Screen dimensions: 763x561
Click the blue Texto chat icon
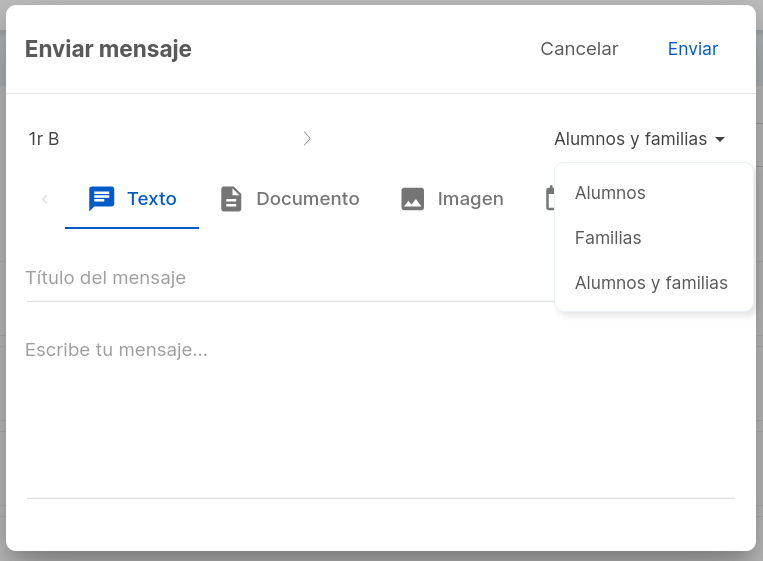tap(101, 199)
